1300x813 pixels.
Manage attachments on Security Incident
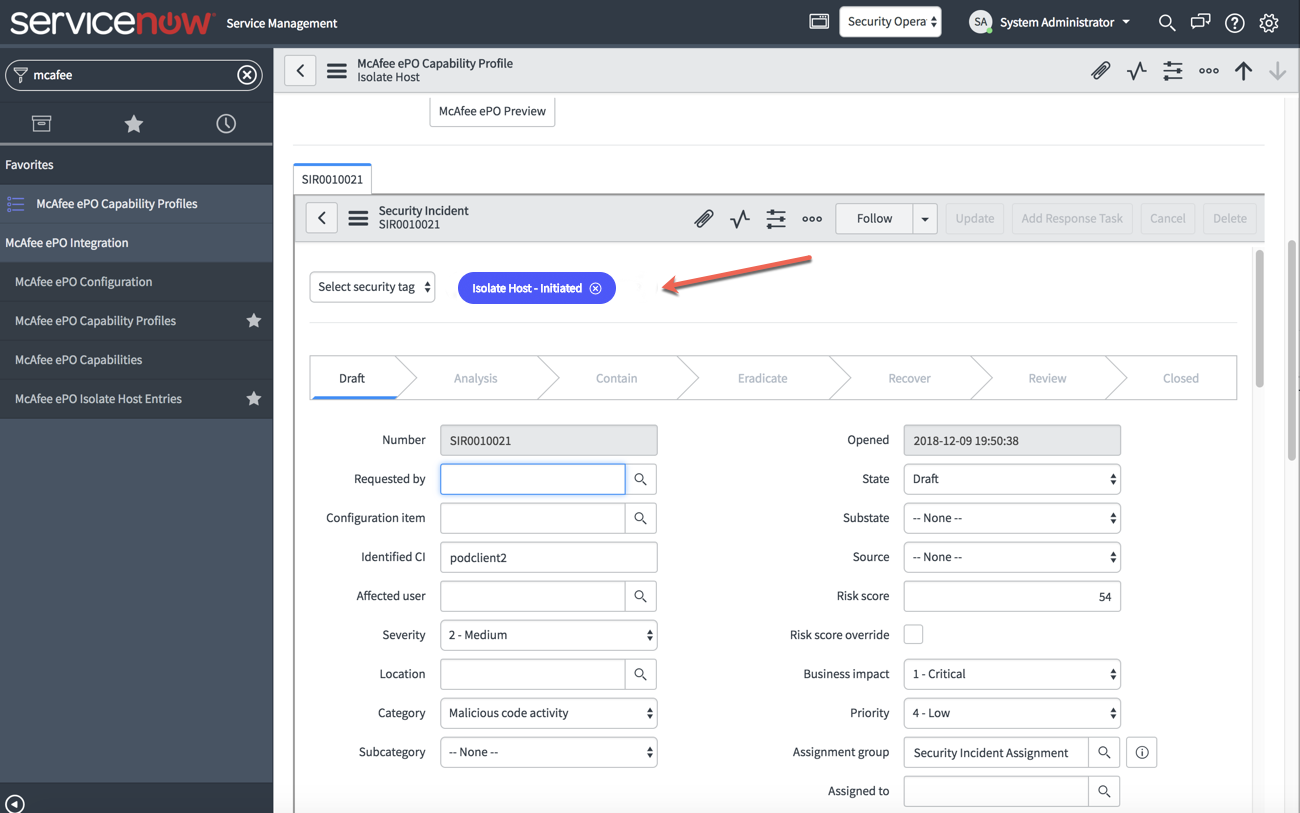coord(704,218)
